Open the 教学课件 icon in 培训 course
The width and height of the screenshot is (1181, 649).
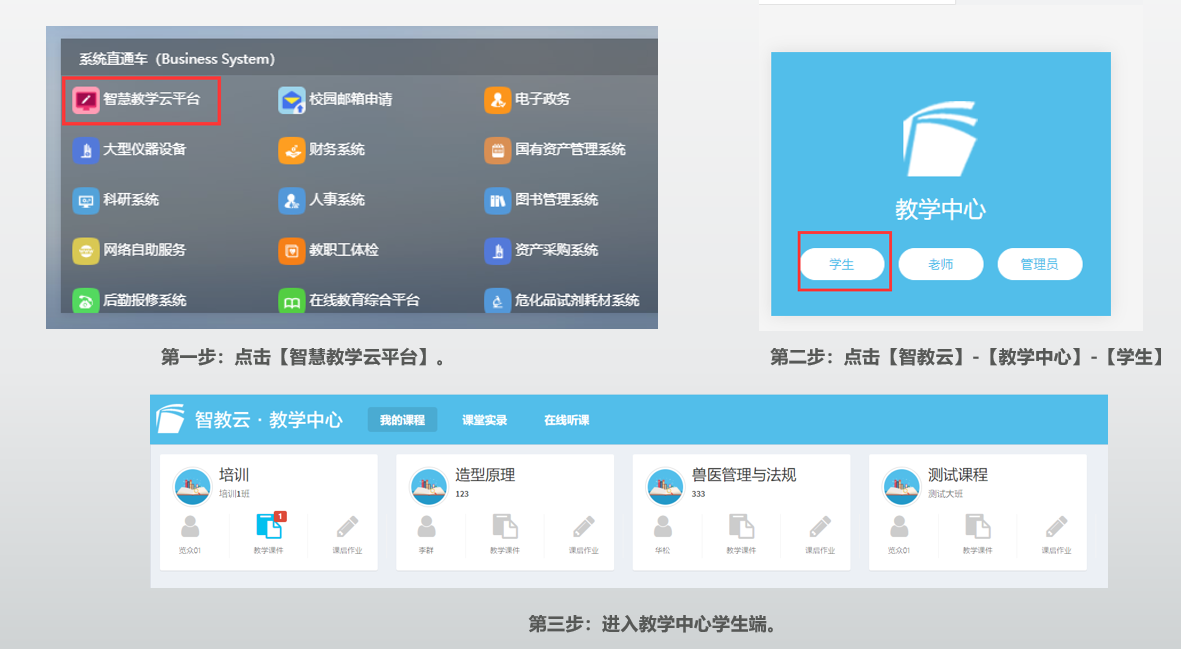click(268, 527)
